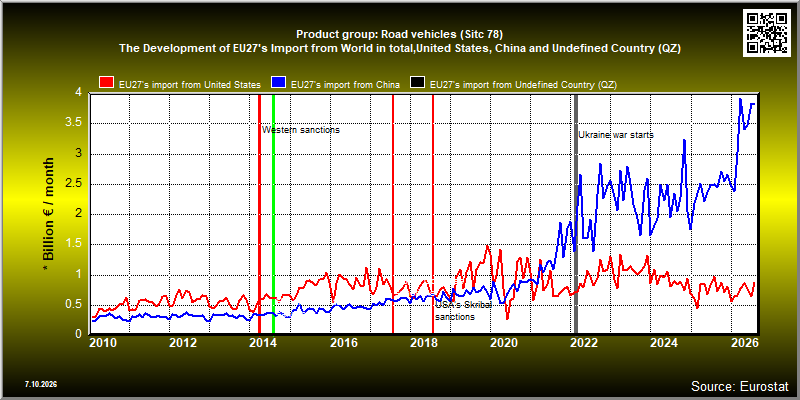Click the blue China line's highest peak near 2026
Viewport: 800px width, 400px height.
point(740,99)
